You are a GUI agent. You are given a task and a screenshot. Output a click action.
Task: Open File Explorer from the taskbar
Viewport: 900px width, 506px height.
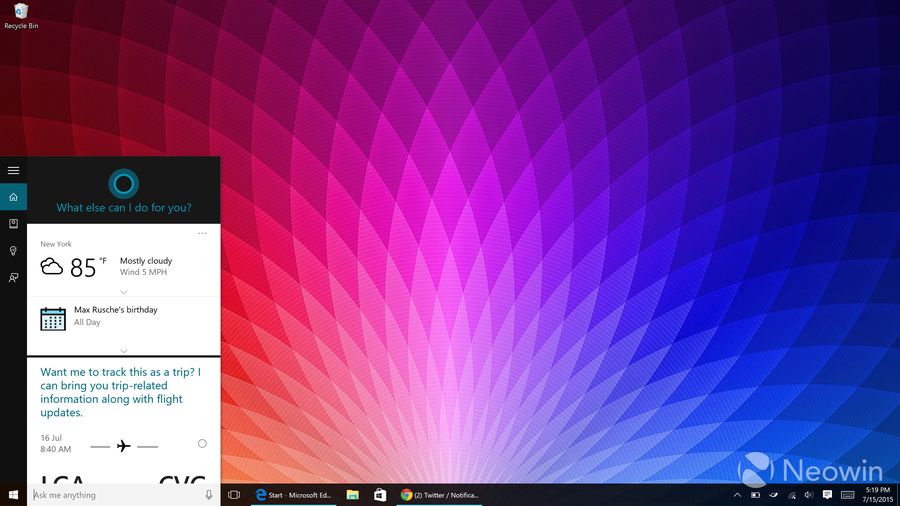point(352,495)
